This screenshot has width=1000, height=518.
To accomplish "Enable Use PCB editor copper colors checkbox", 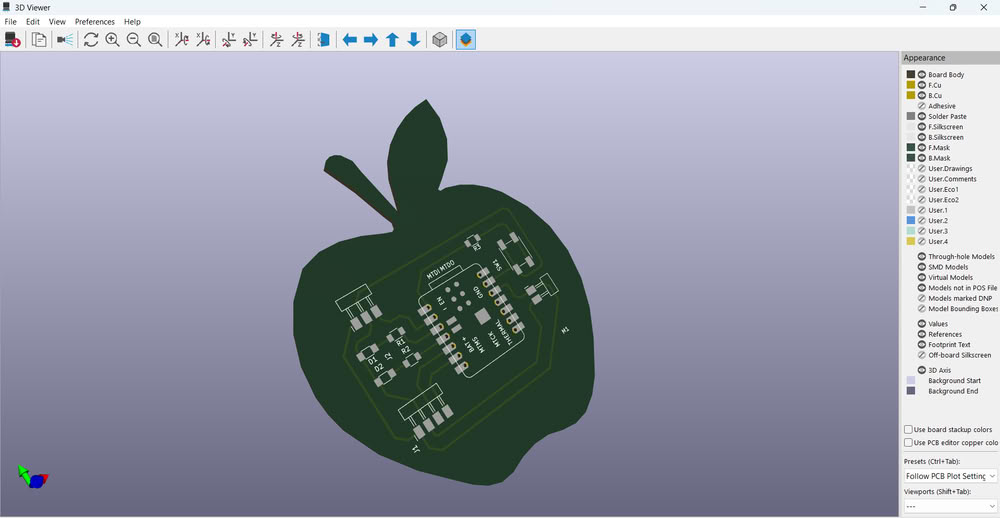I will 908,442.
